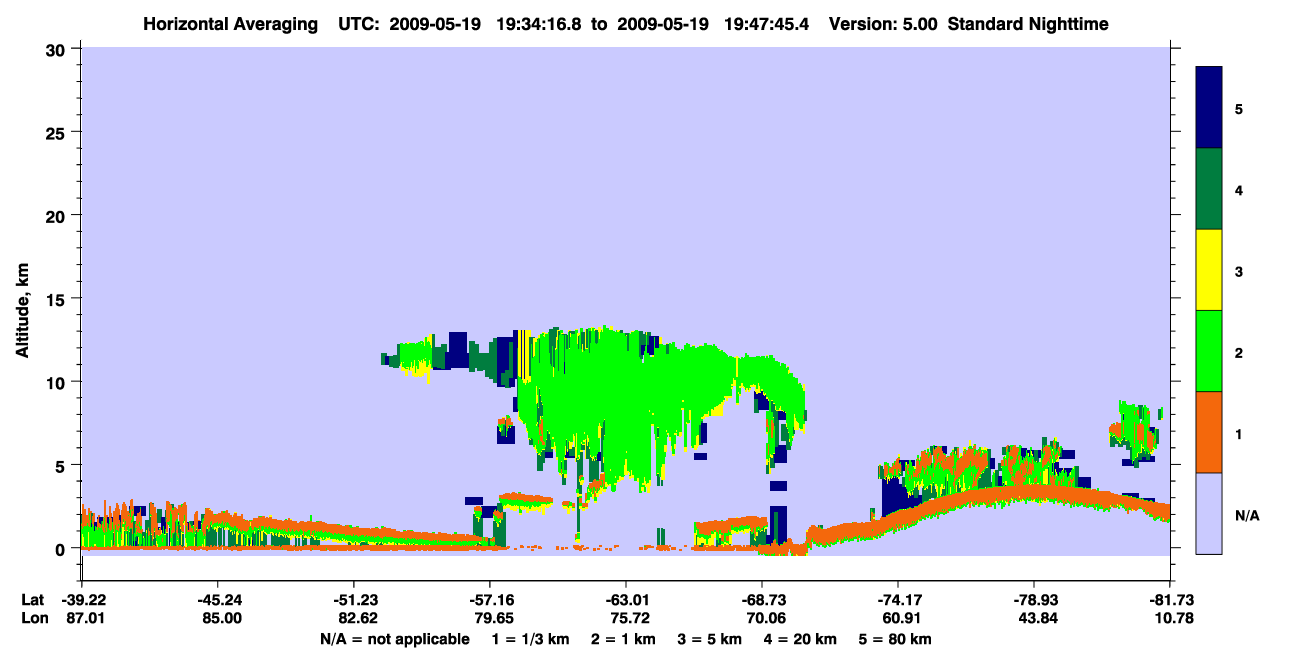Click the 'Lat' row label
1300x667 pixels.
[33, 600]
